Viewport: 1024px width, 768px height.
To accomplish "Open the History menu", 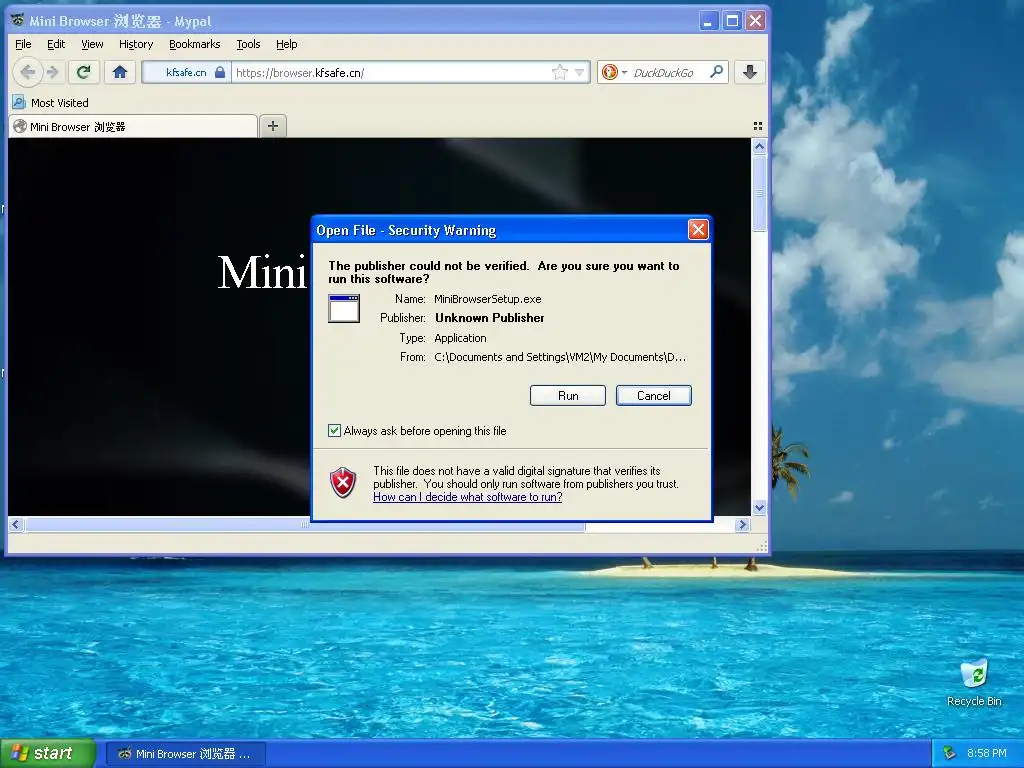I will (136, 44).
